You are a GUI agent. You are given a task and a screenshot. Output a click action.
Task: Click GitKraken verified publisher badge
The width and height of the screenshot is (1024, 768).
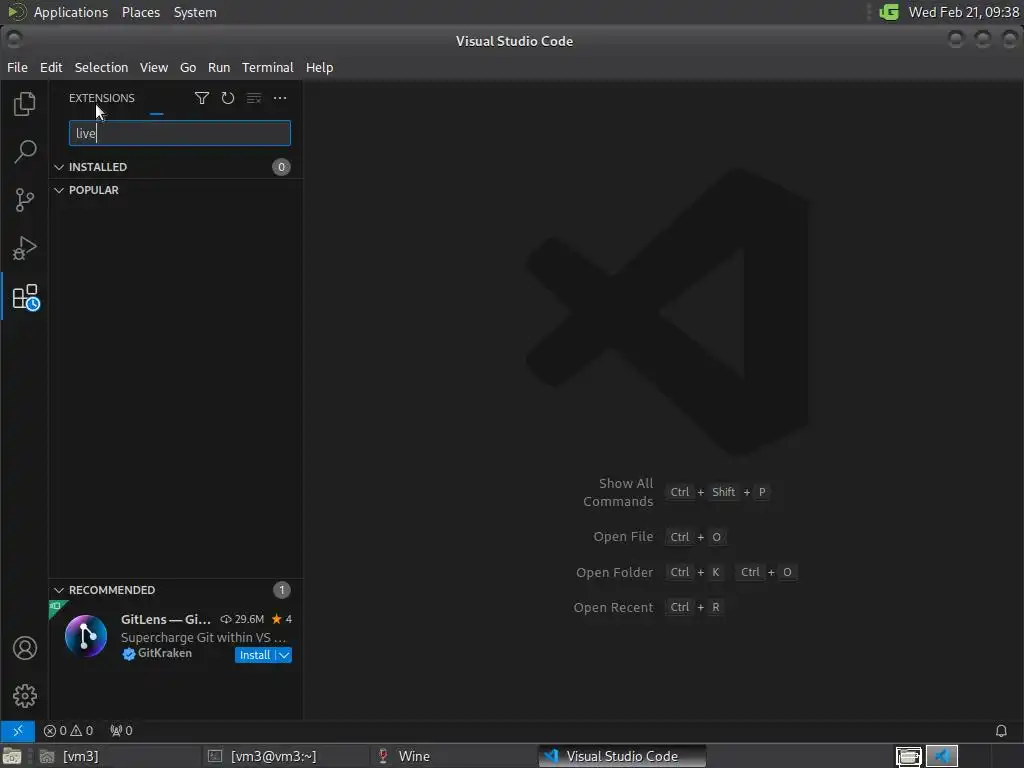coord(129,654)
